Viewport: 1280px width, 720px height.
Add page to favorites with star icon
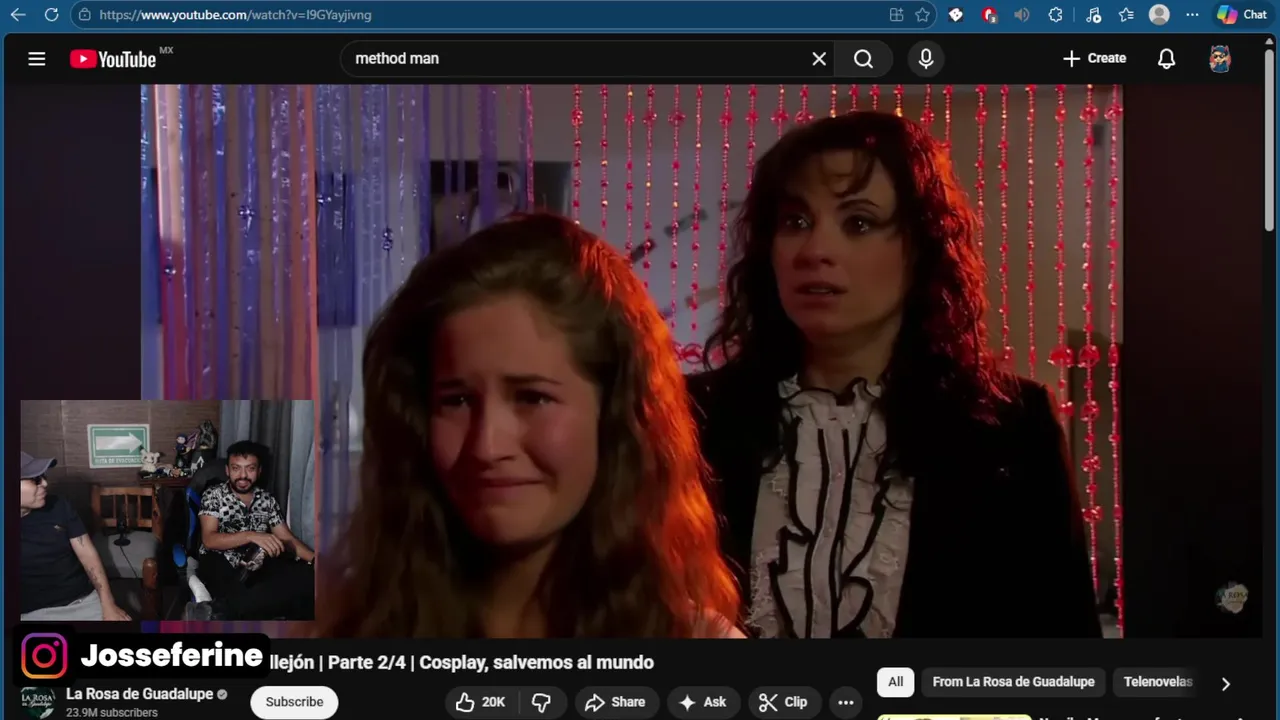pos(922,15)
